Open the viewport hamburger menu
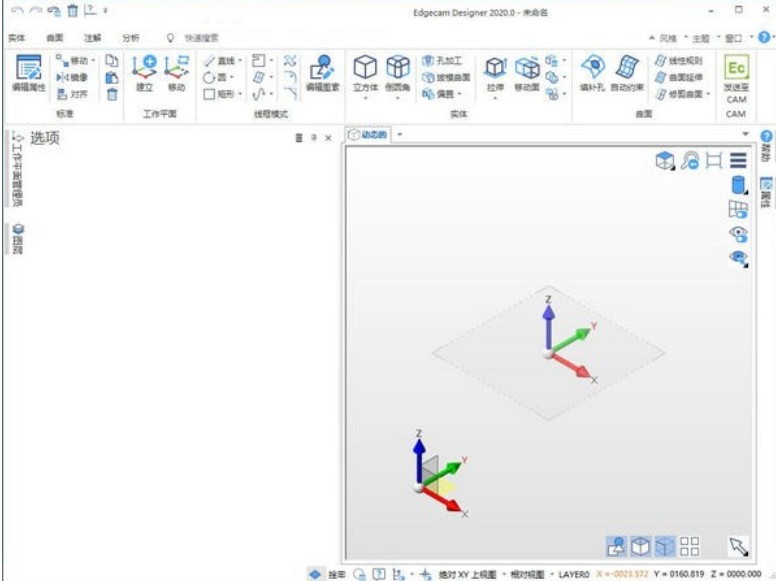Screen dimensions: 776x581 pos(738,160)
